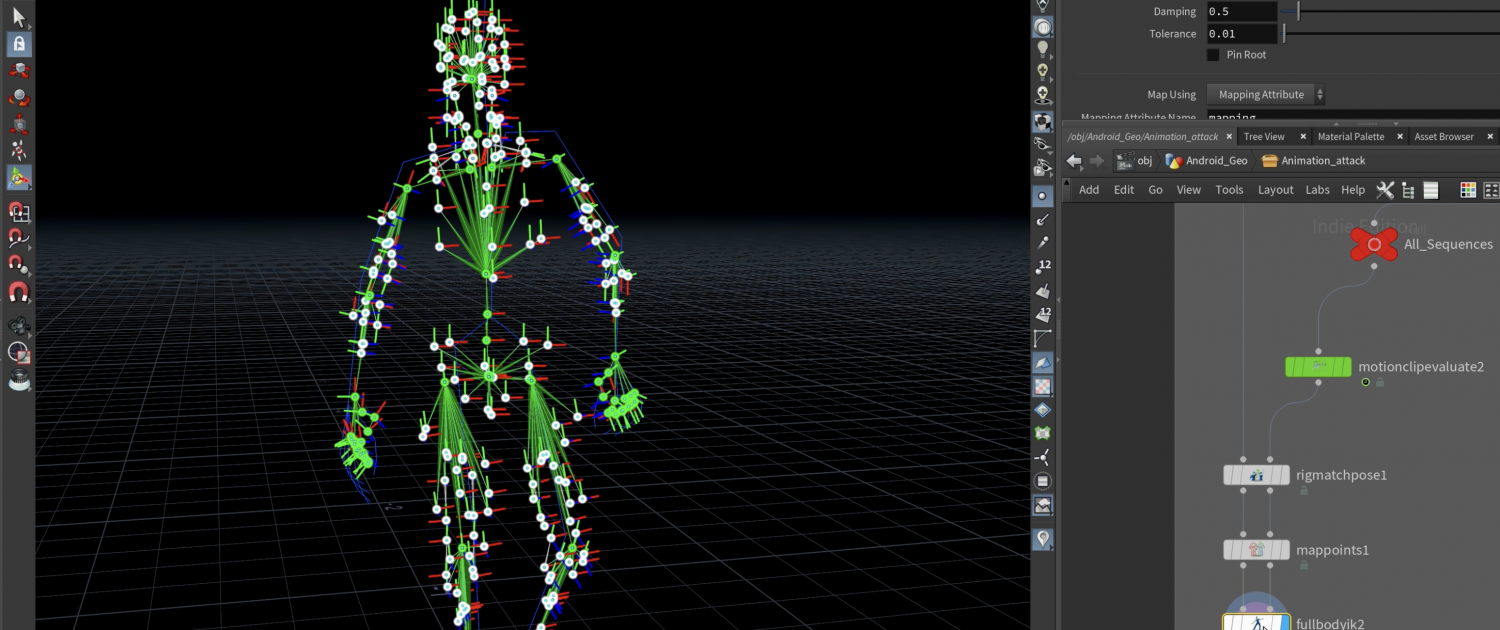Screen dimensions: 1500x630
Task: Toggle the list view icon in network editor
Action: pos(1430,190)
